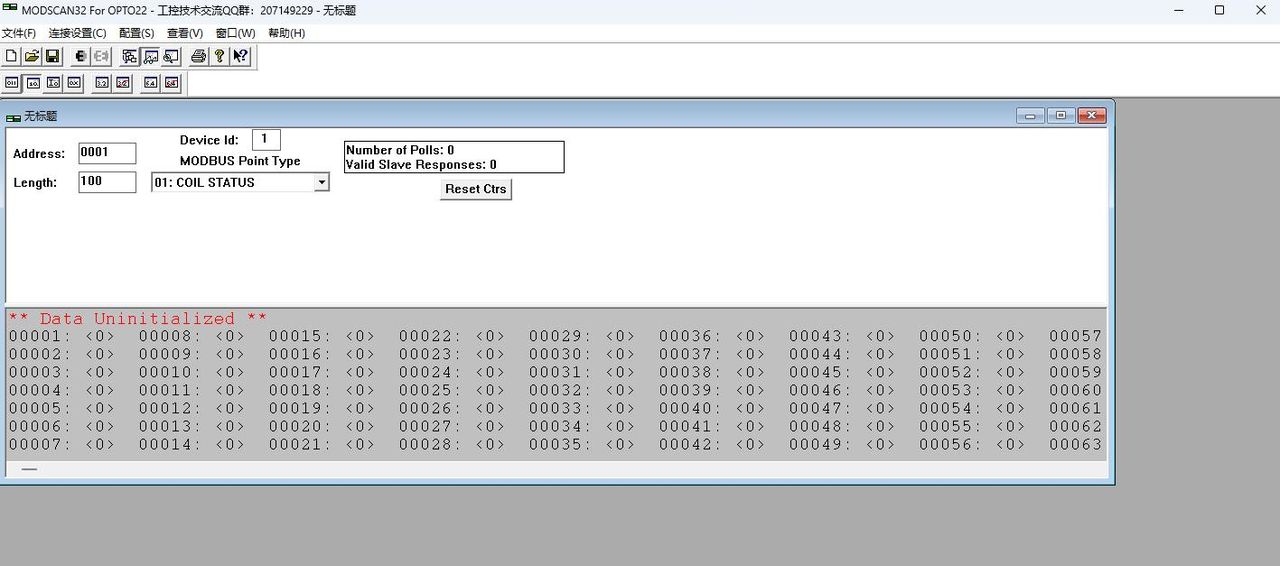
Task: Activate the context help arrow-question icon
Action: 241,57
